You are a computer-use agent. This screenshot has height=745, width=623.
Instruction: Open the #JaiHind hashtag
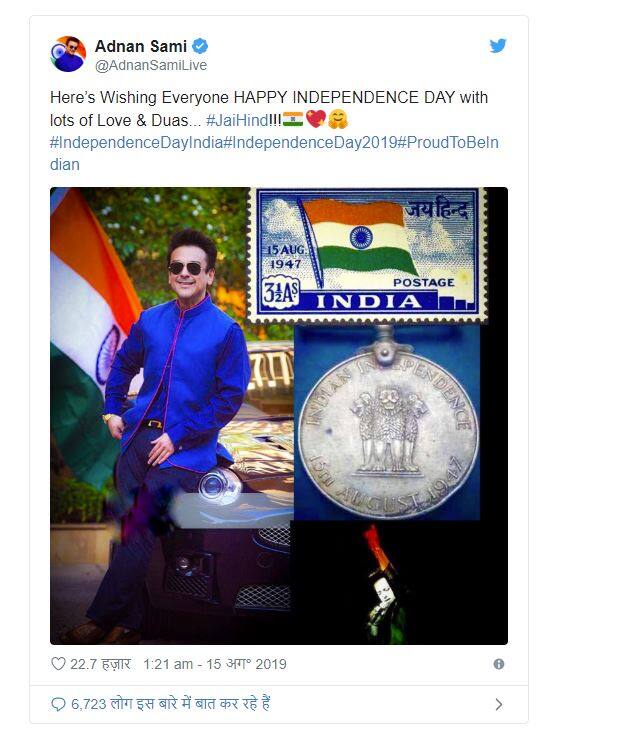click(237, 120)
